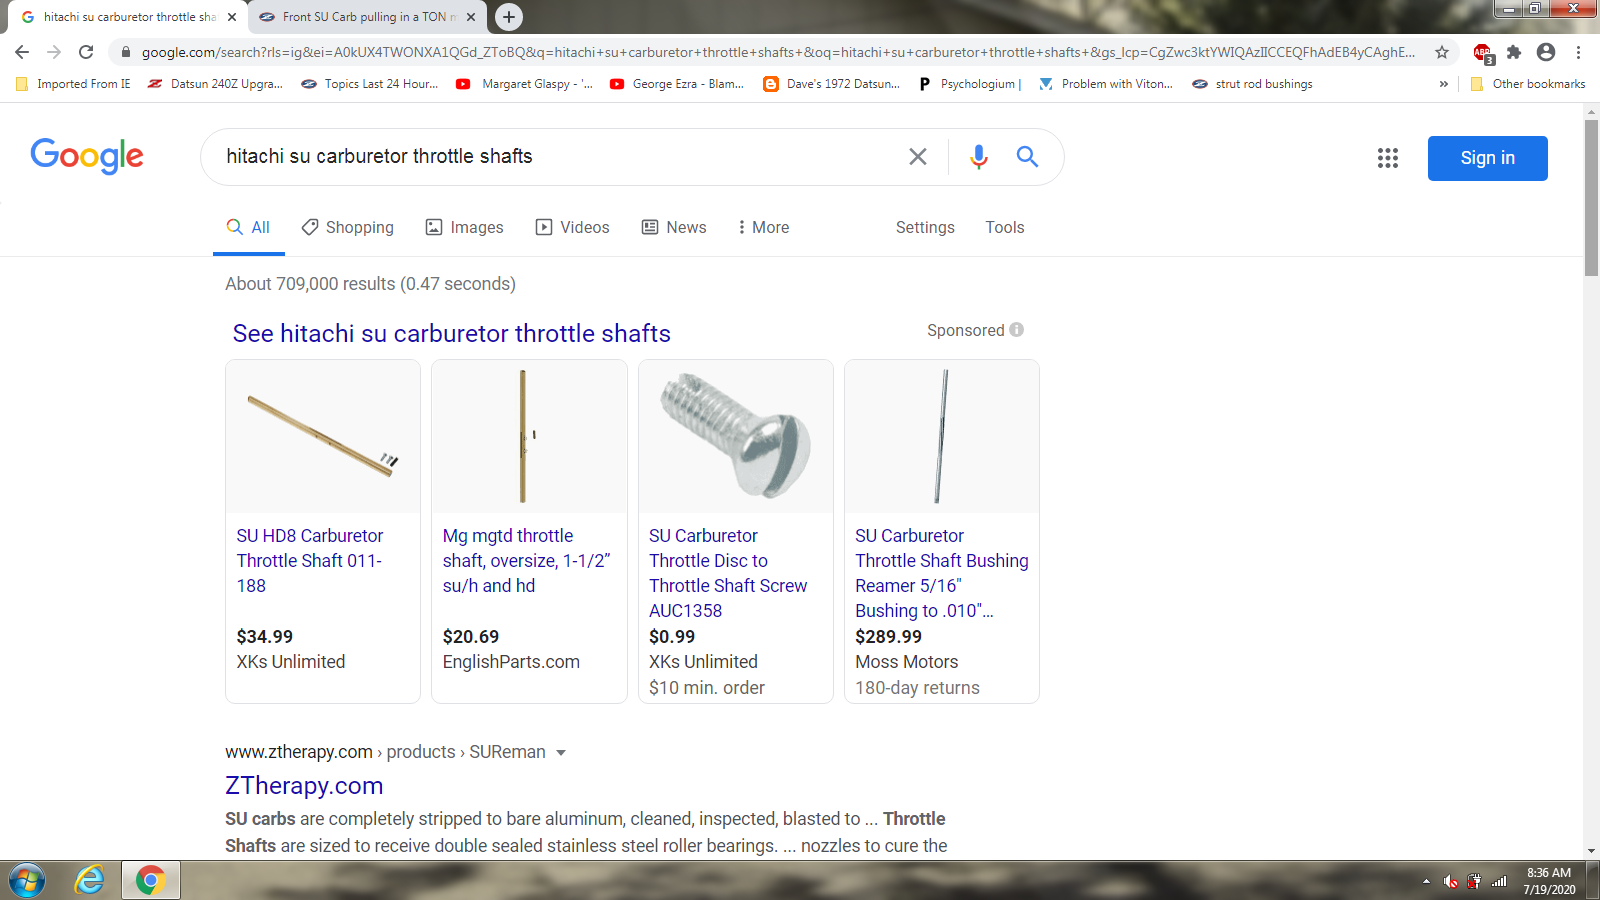This screenshot has width=1600, height=900.
Task: Clear the search box with the X
Action: pyautogui.click(x=917, y=156)
